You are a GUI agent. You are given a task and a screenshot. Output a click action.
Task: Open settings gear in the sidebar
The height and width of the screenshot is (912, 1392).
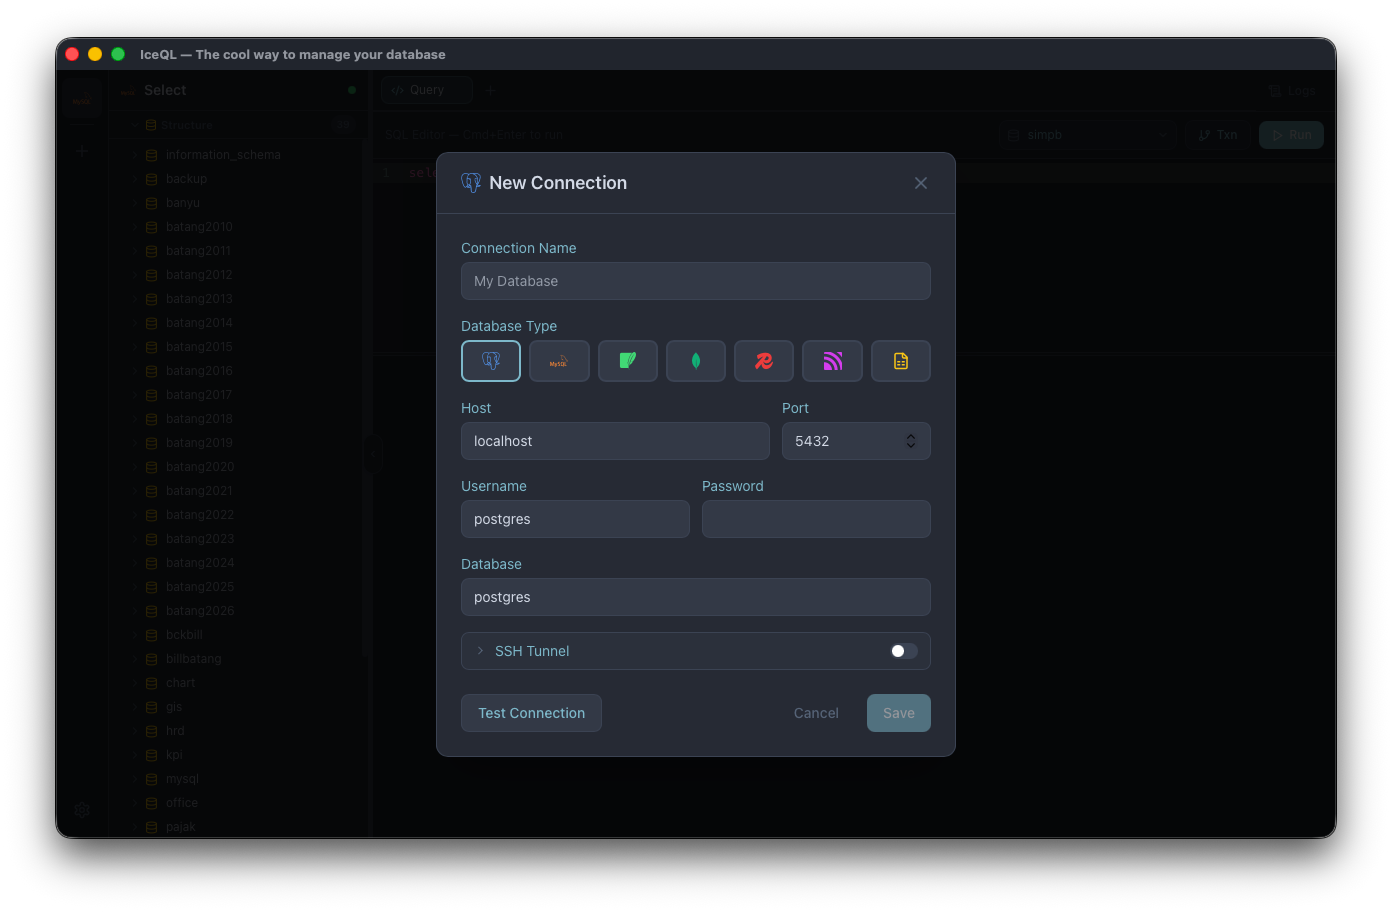coord(82,810)
